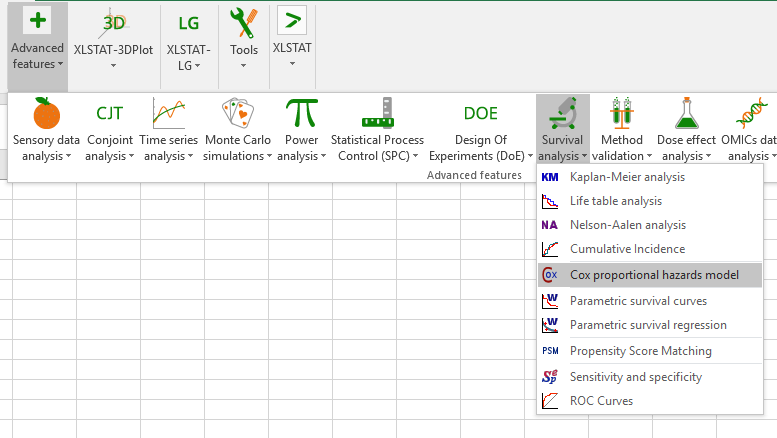This screenshot has width=777, height=438.
Task: Click the NA Nelson-Aalen icon
Action: [550, 225]
